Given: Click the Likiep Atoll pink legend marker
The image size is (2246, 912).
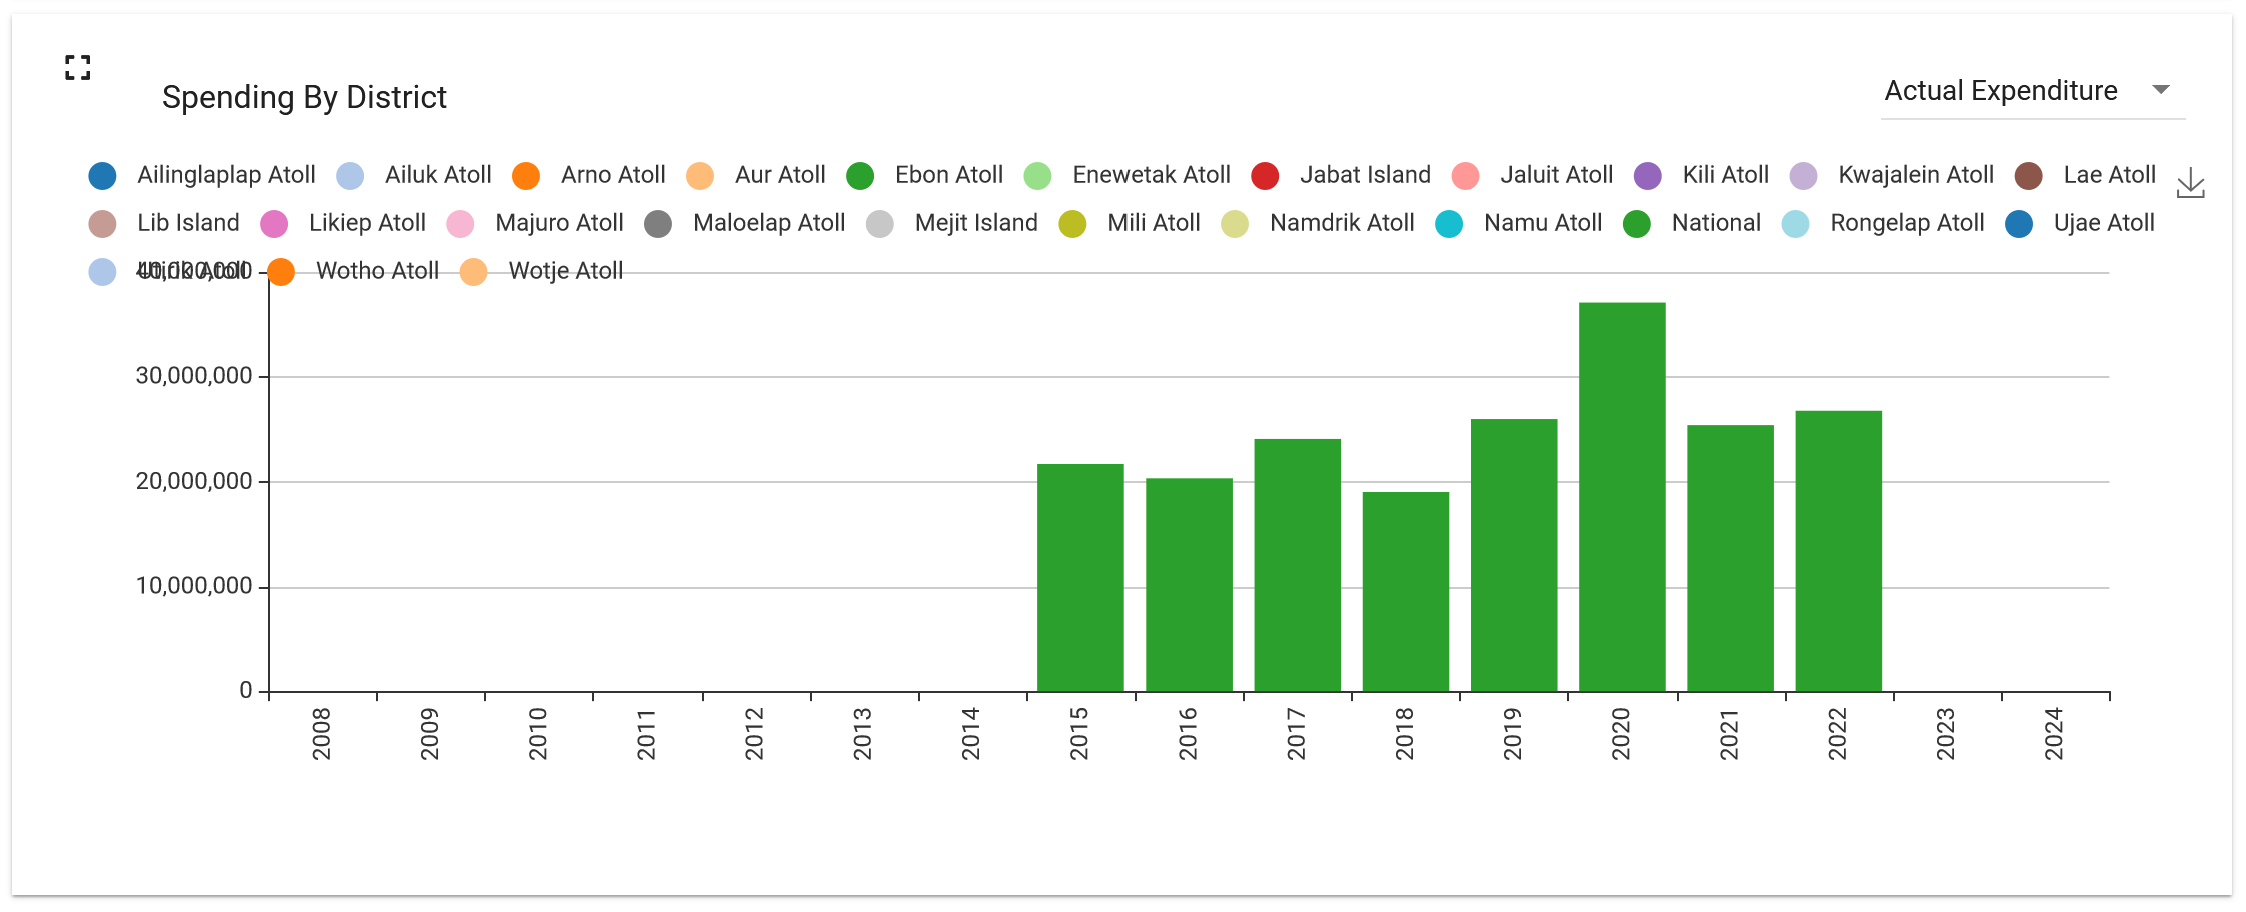Looking at the screenshot, I should coord(274,224).
